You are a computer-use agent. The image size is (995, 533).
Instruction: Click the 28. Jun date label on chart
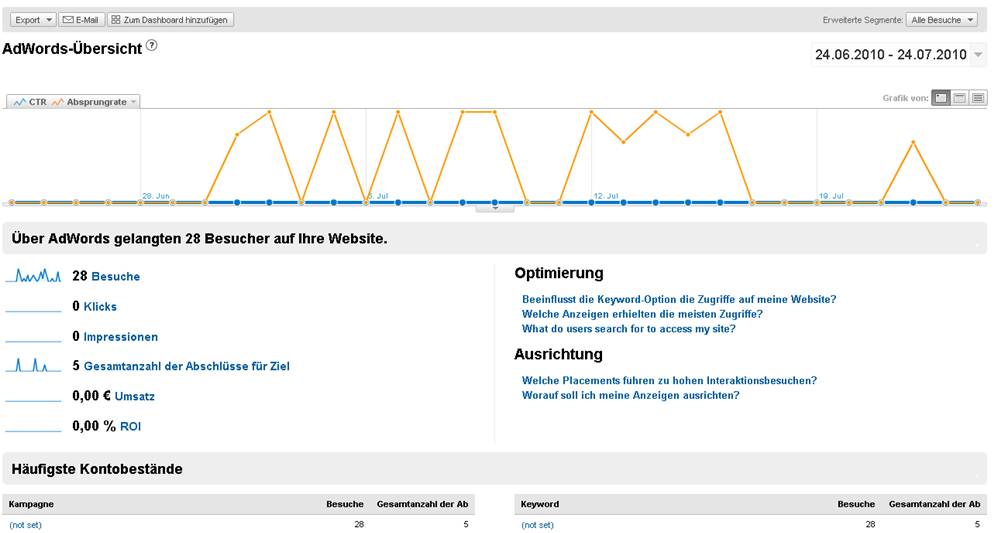point(156,196)
